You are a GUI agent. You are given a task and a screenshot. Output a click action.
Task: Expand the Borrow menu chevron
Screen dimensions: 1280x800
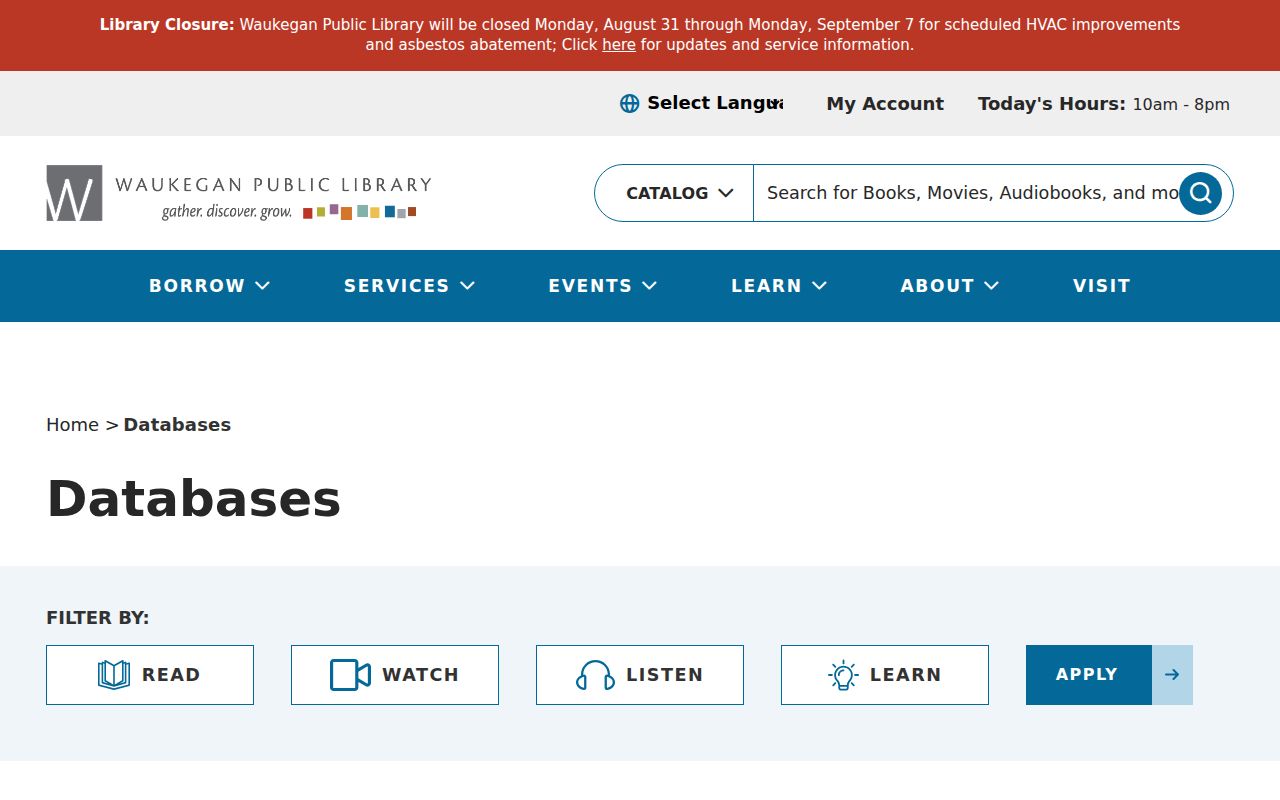263,286
